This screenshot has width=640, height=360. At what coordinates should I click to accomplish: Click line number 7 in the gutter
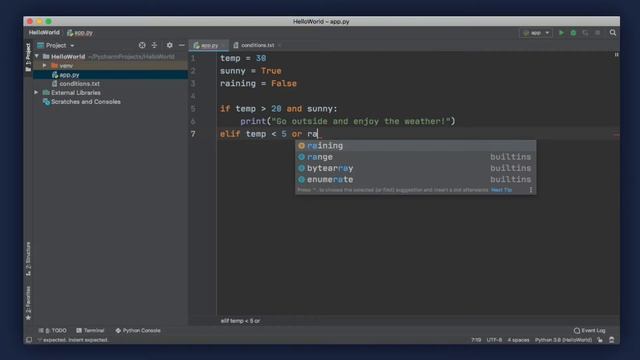click(x=193, y=134)
